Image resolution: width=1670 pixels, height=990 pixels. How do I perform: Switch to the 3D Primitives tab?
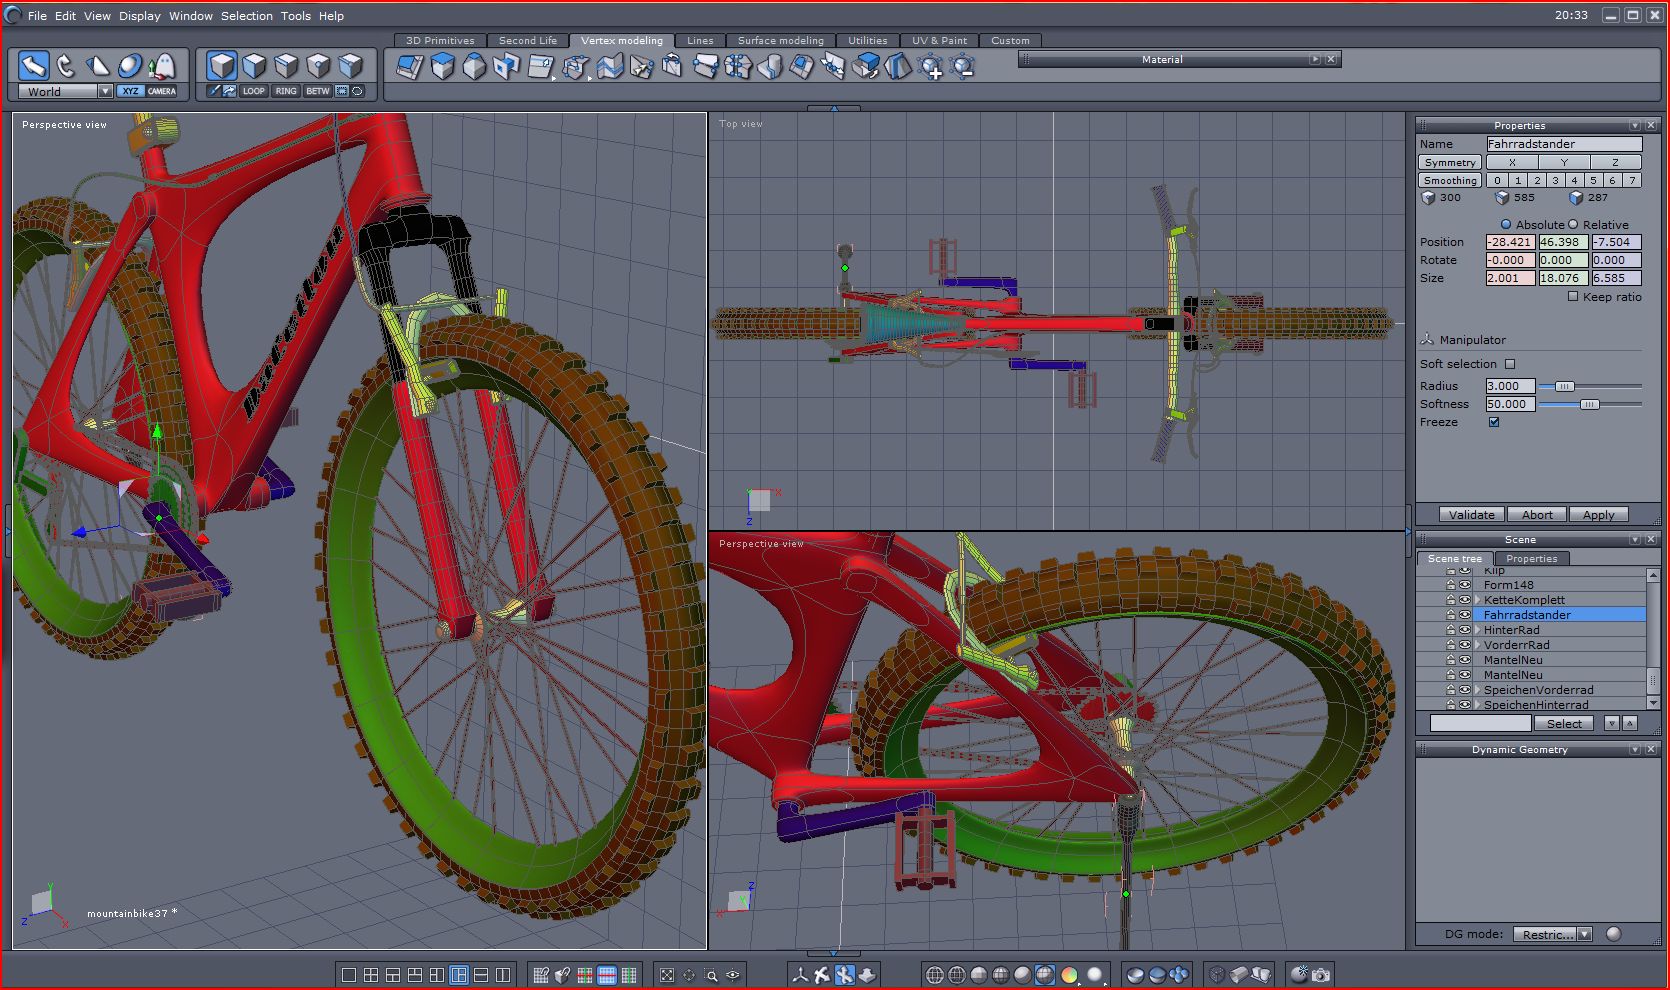(440, 41)
